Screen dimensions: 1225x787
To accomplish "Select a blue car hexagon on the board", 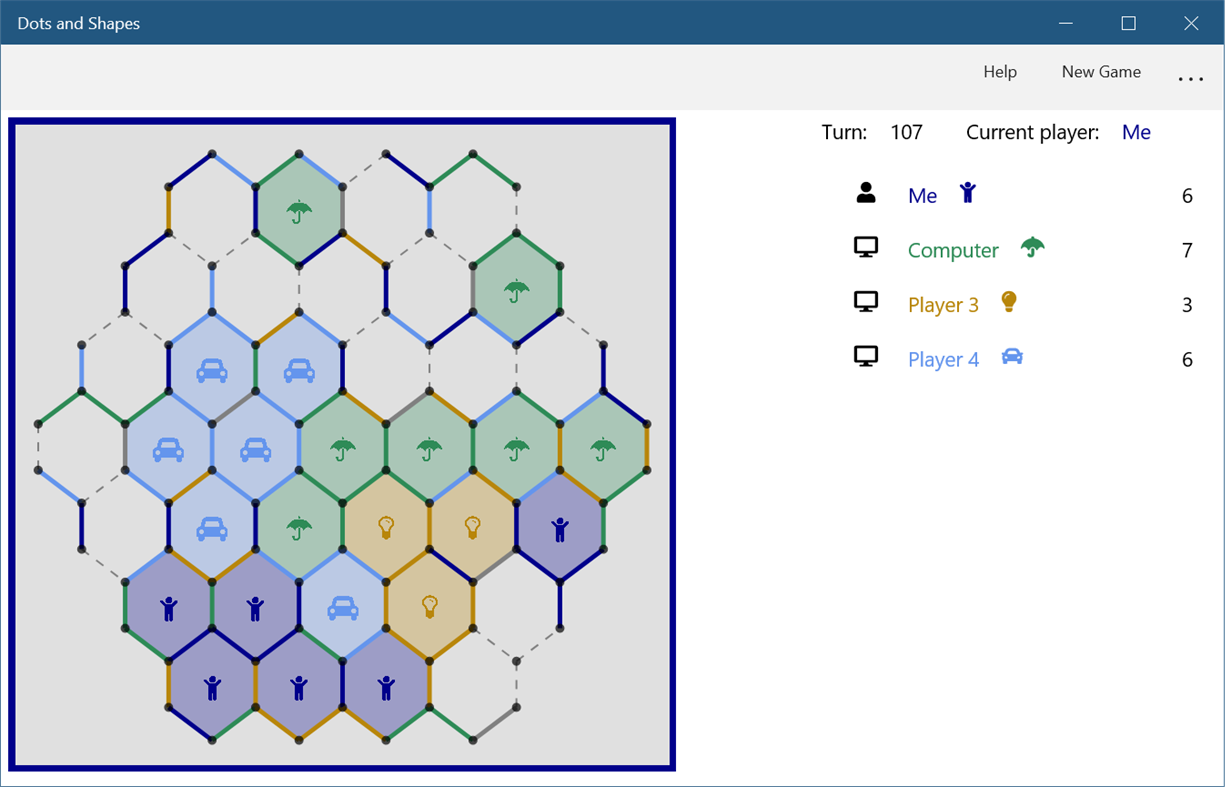I will [213, 369].
